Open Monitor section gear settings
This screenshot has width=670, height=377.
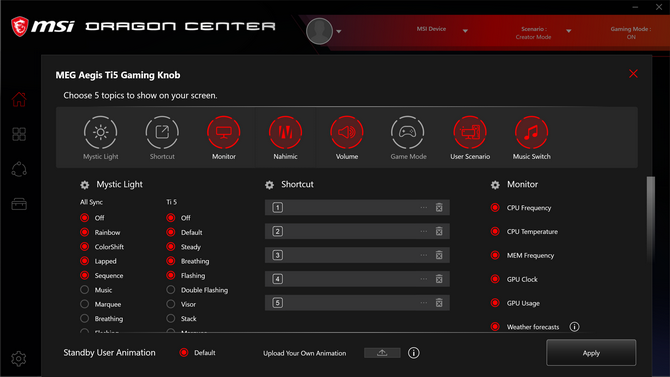(495, 185)
